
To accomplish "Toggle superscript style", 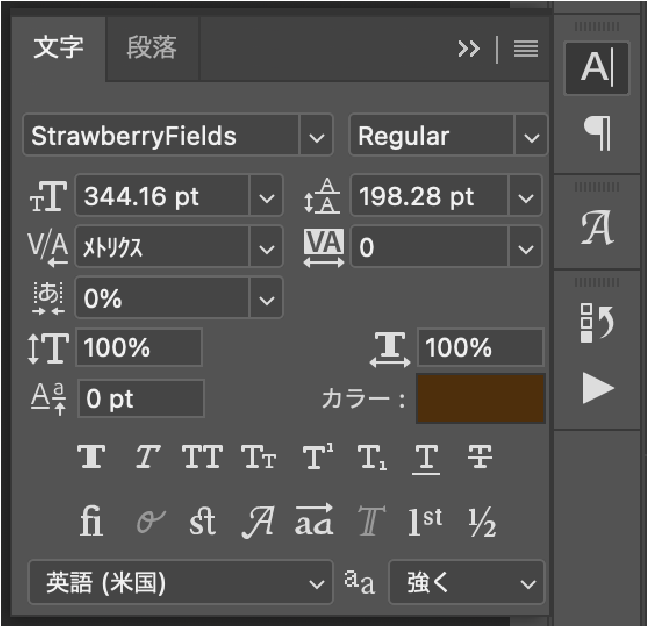I will pos(318,456).
